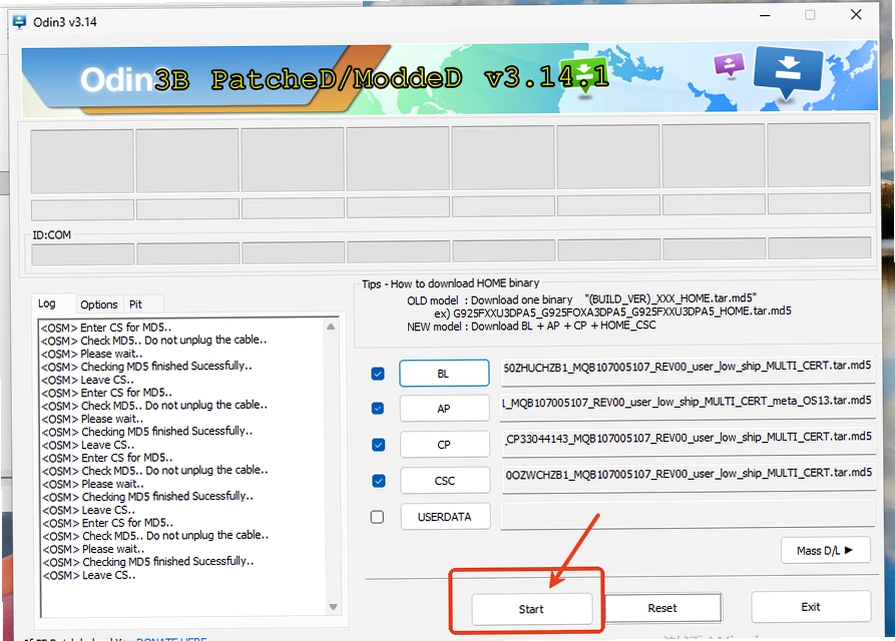
Task: Uncheck the BL file checkbox
Action: click(x=377, y=374)
